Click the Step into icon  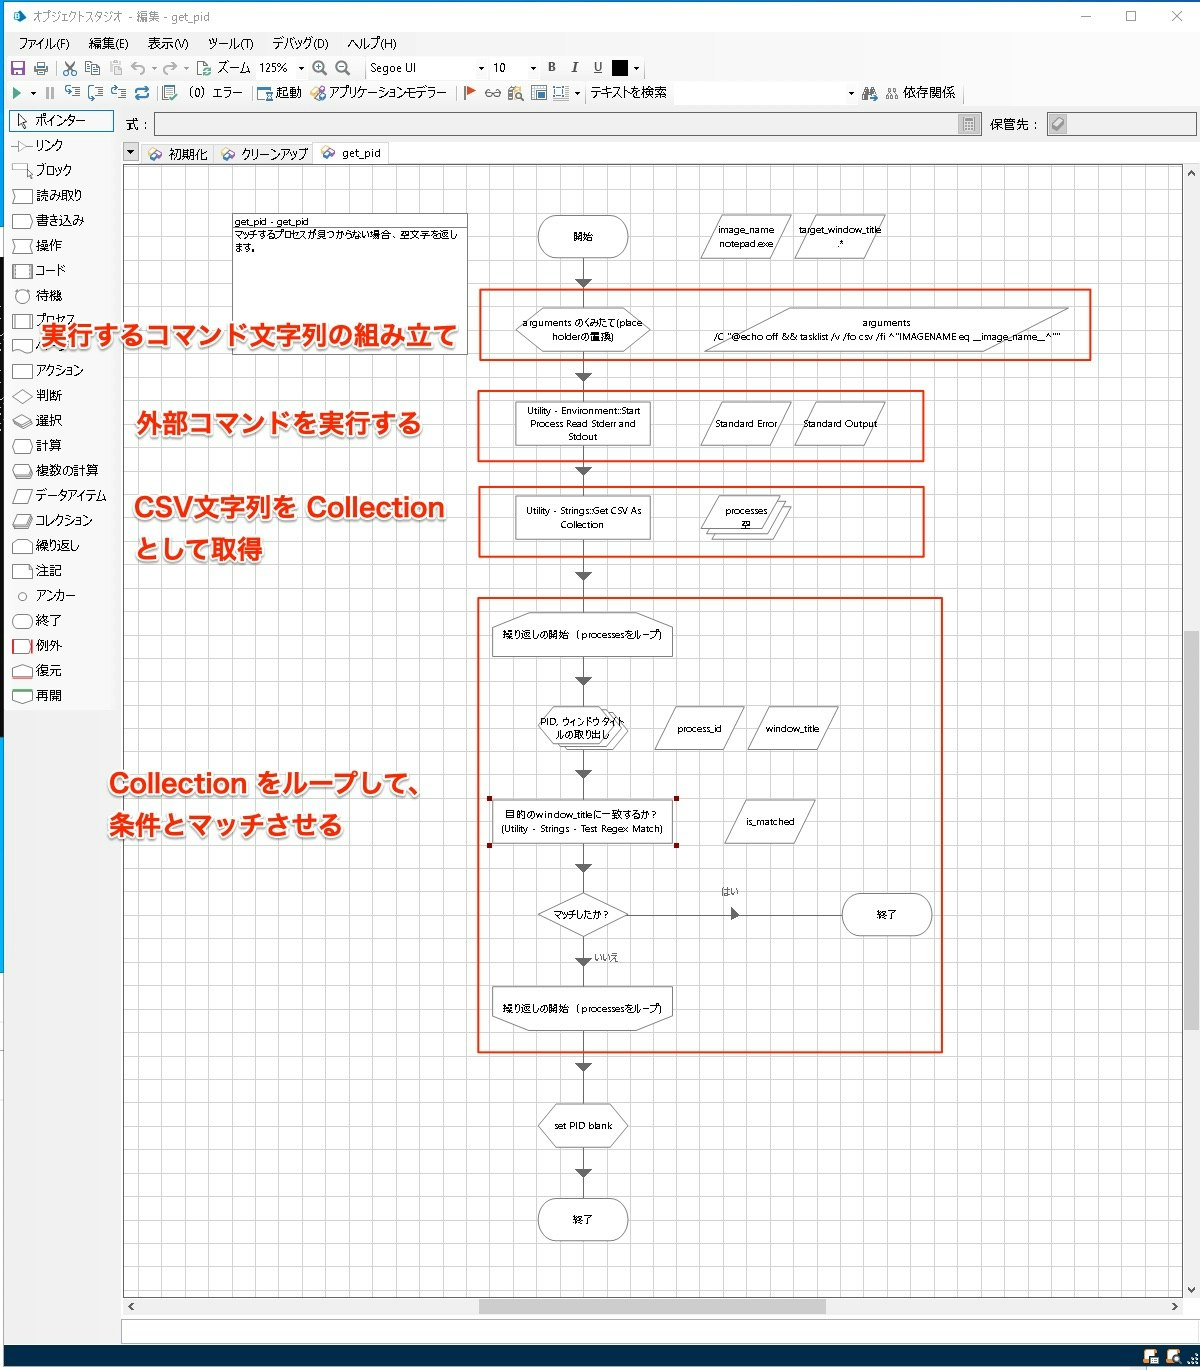[72, 93]
